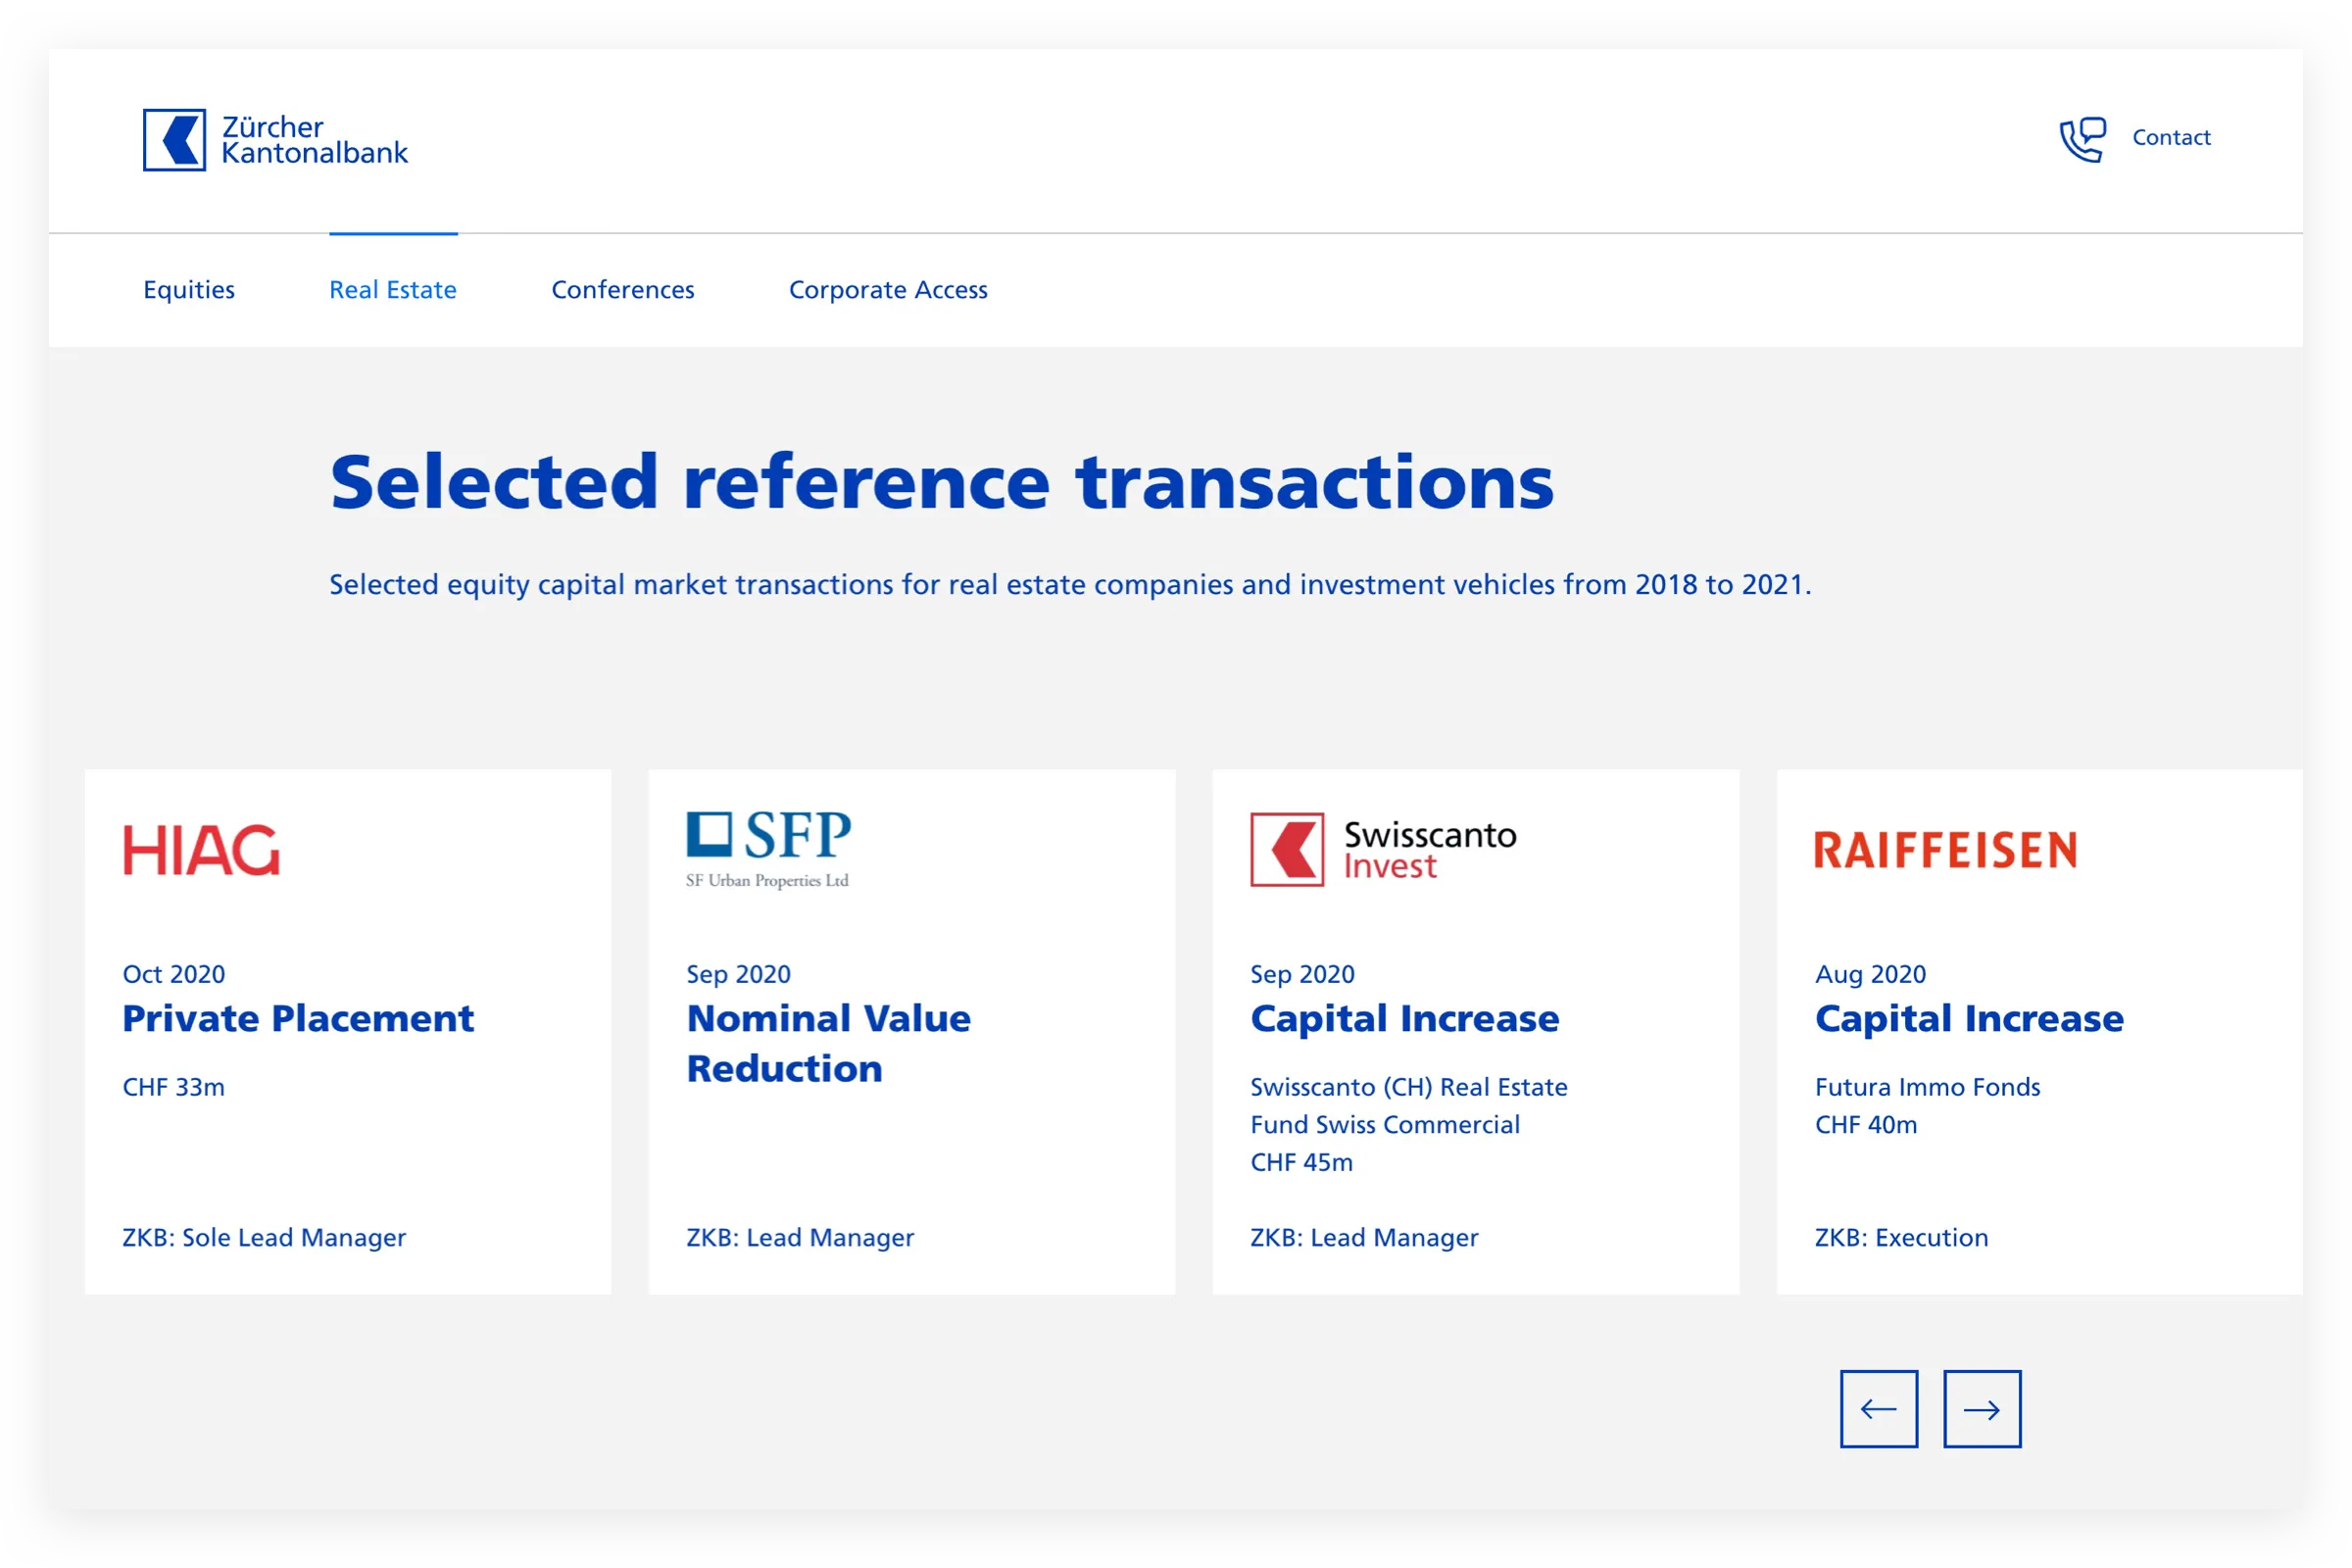
Task: Click the Raiffeisen logo
Action: click(1945, 850)
